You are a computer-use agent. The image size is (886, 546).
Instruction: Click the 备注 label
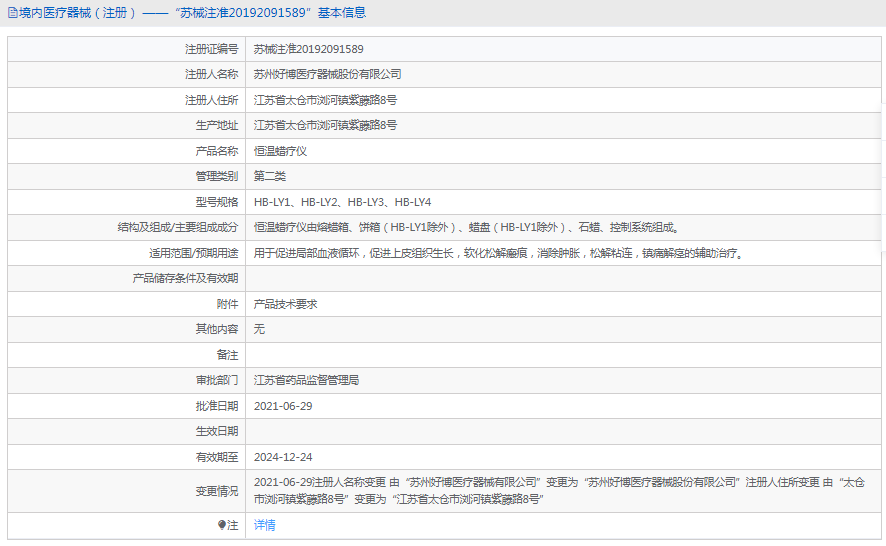point(227,355)
